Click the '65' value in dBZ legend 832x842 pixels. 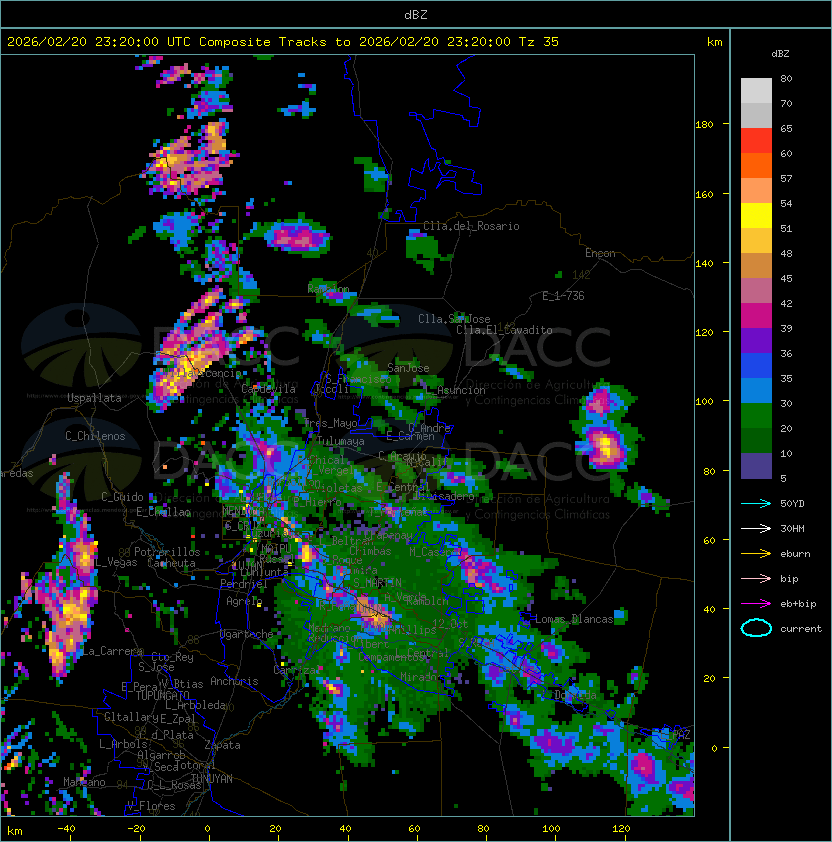point(786,129)
